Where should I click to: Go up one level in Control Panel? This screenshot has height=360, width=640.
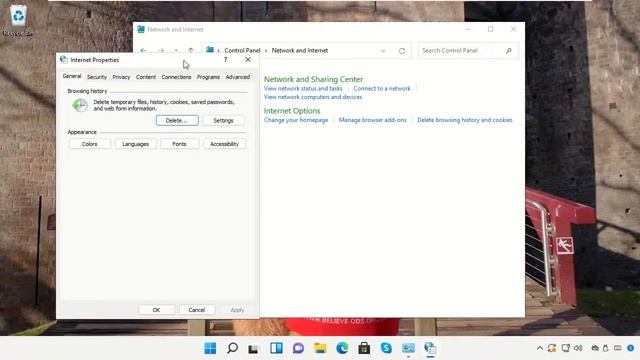(x=191, y=51)
